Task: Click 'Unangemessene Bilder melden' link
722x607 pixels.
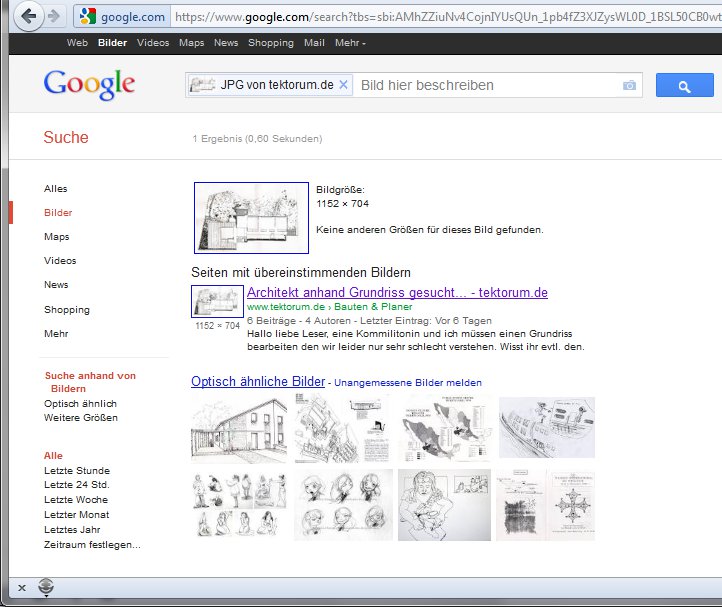Action: (x=408, y=383)
